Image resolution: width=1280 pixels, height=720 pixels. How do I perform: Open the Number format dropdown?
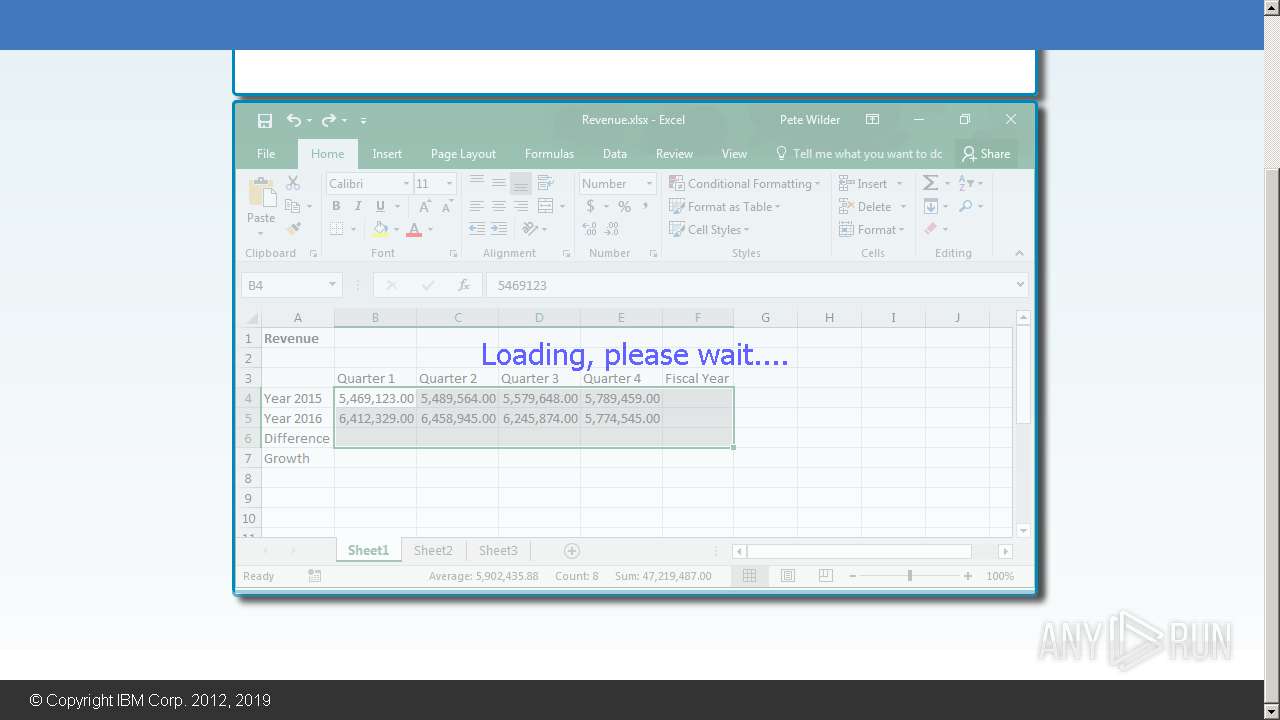tap(649, 184)
